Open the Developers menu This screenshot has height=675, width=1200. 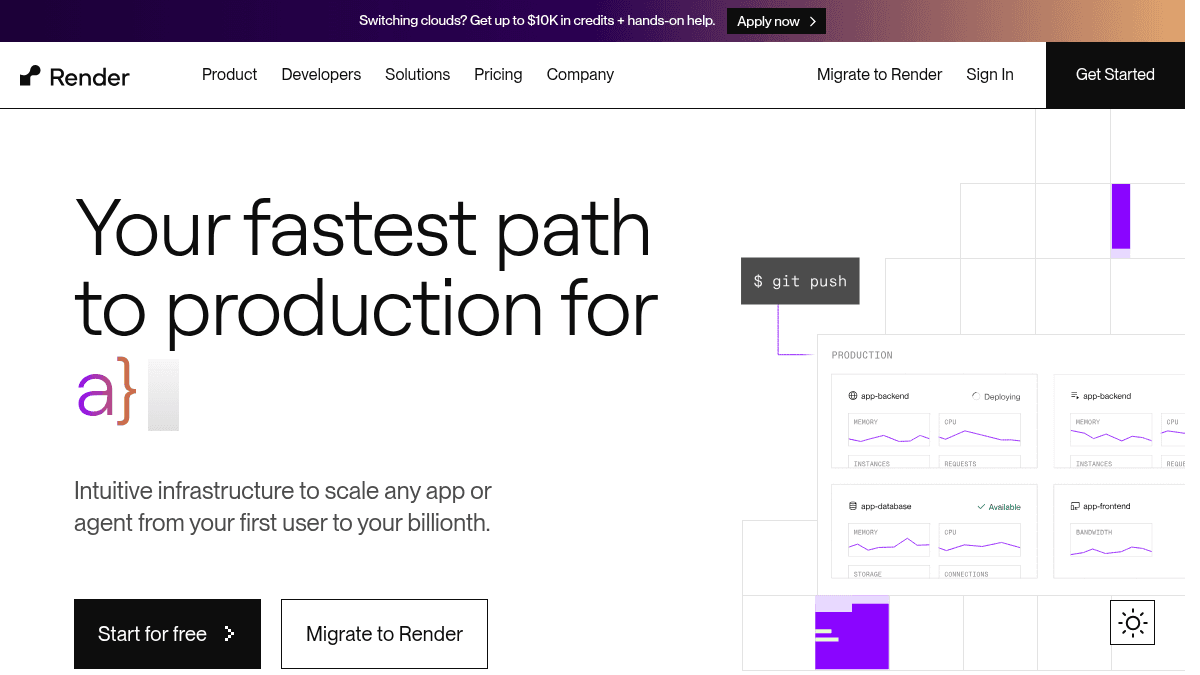(321, 75)
